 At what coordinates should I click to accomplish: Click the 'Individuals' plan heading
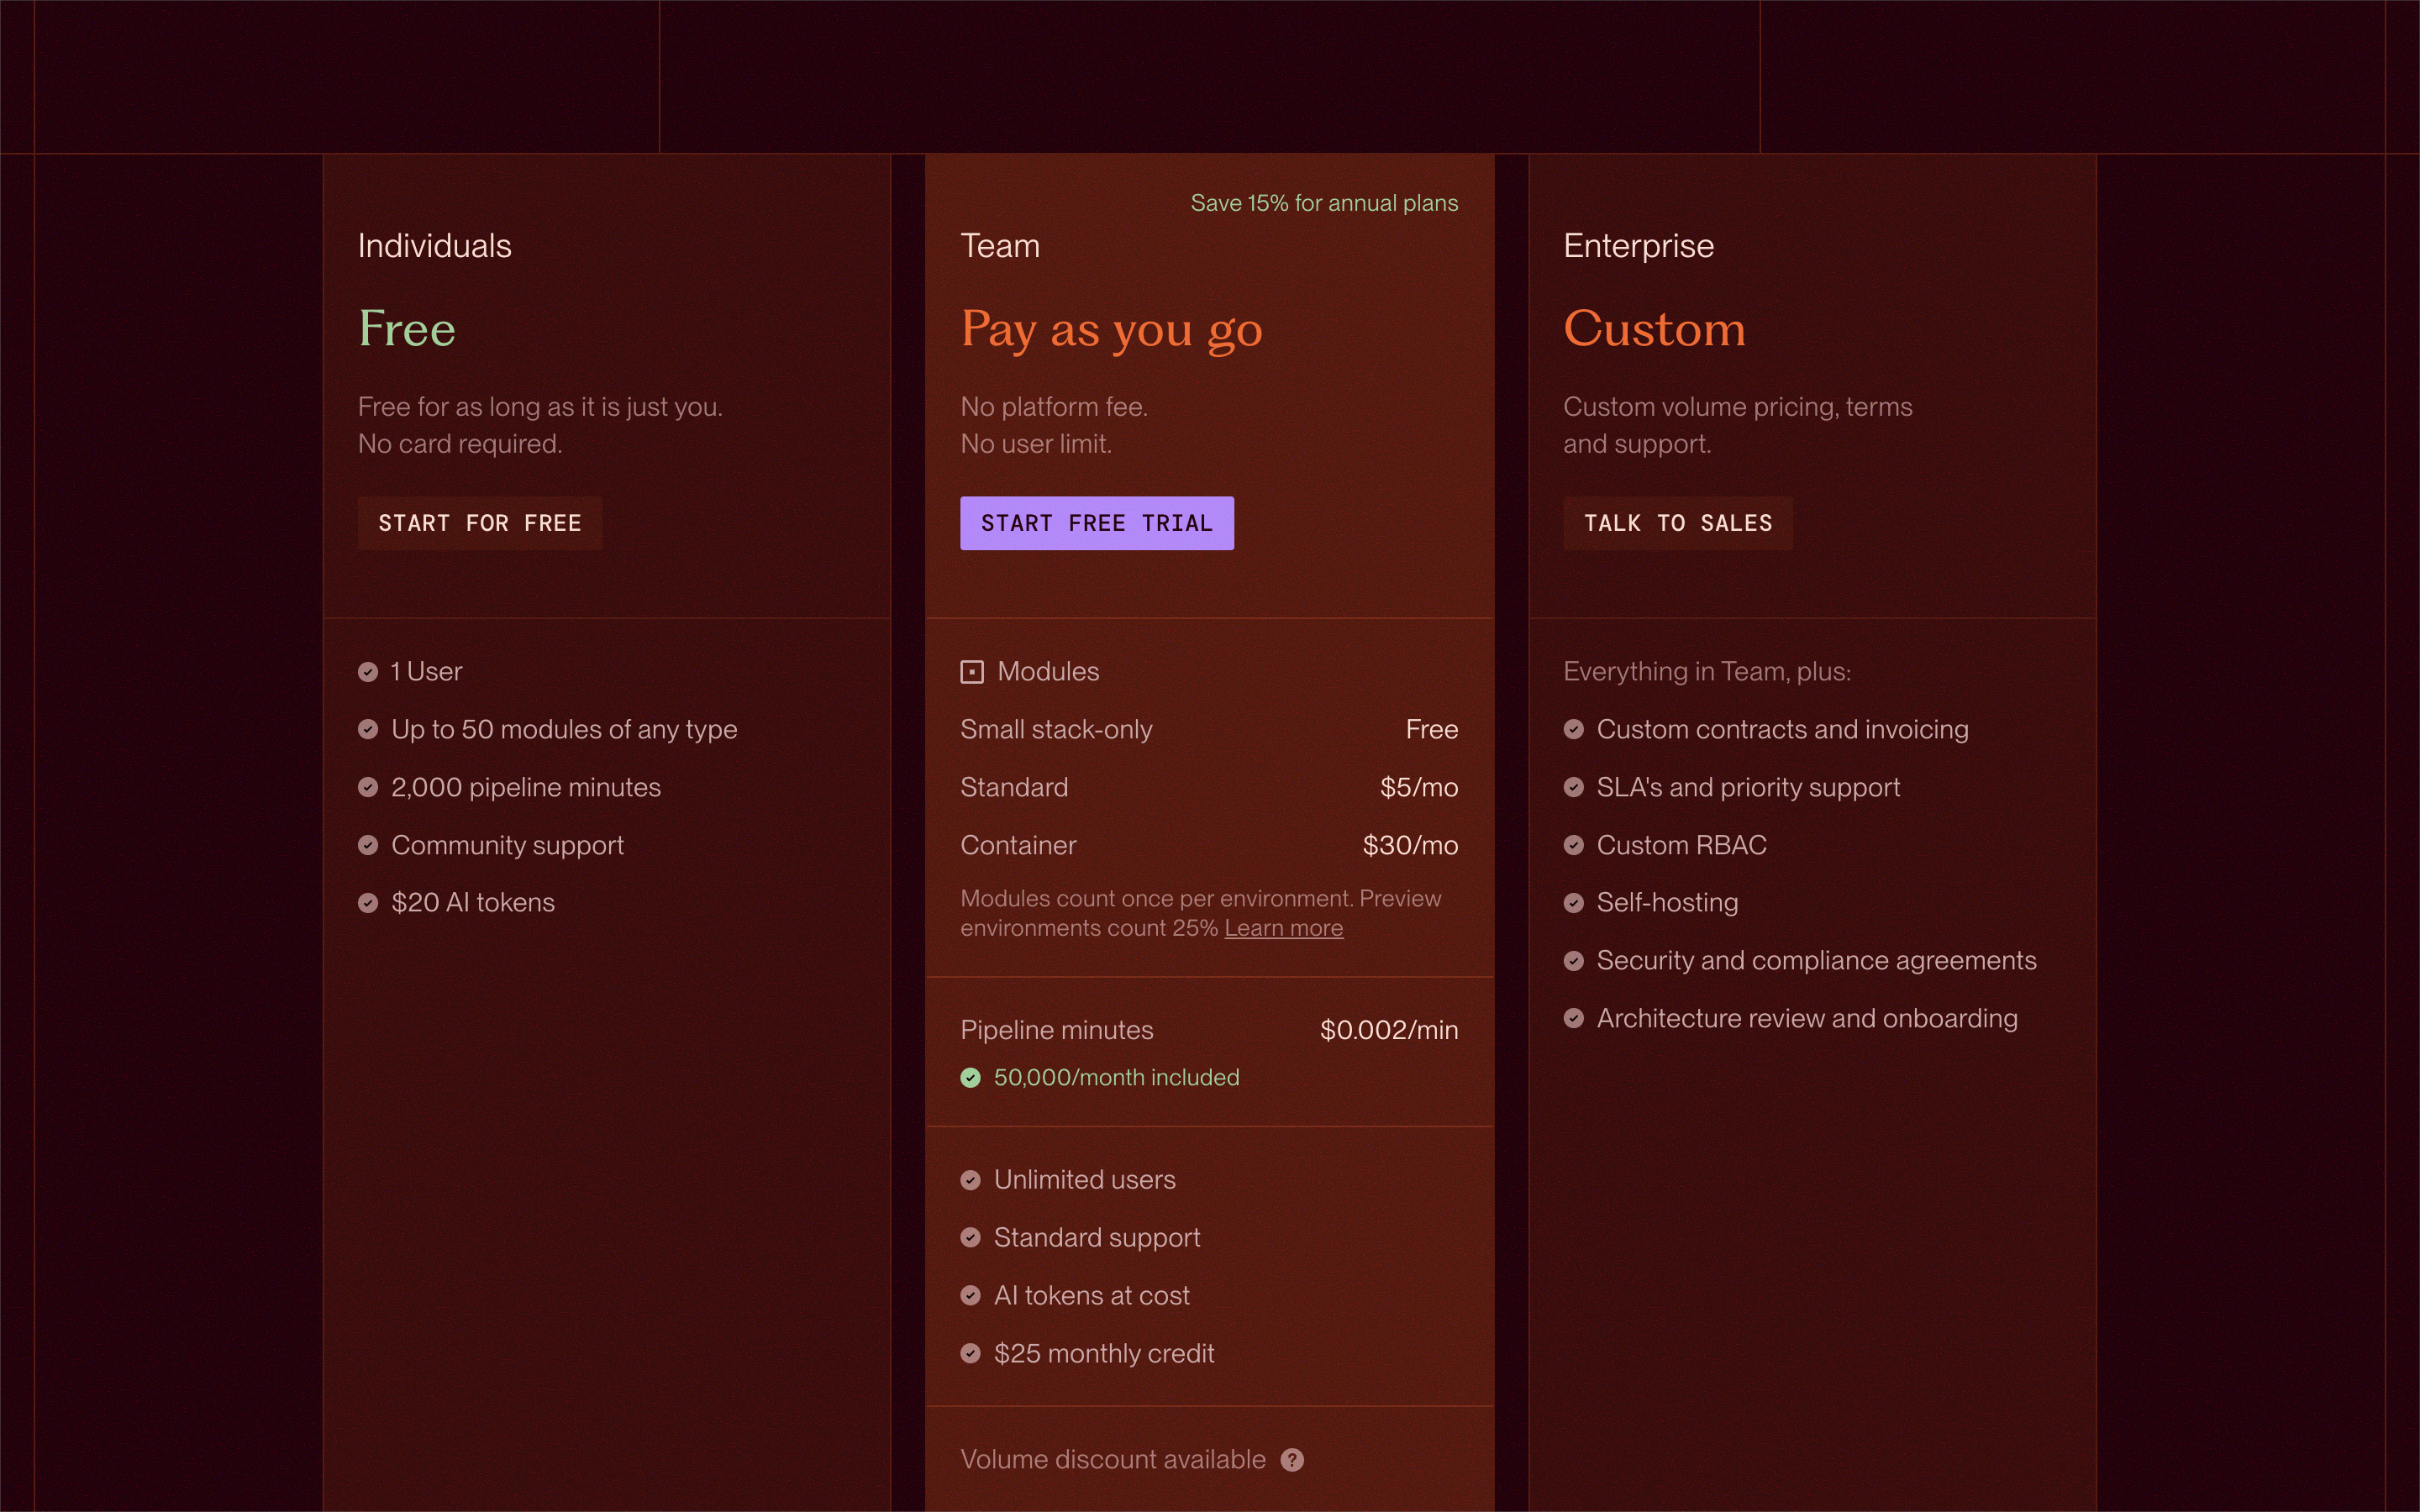(x=435, y=246)
